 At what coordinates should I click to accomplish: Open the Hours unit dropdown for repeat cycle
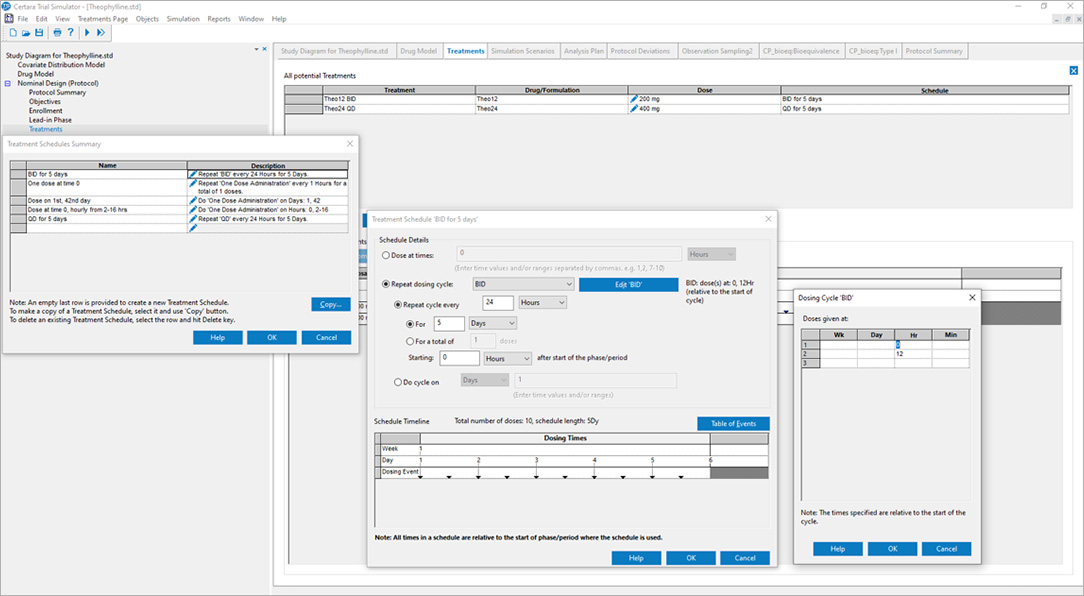click(559, 303)
